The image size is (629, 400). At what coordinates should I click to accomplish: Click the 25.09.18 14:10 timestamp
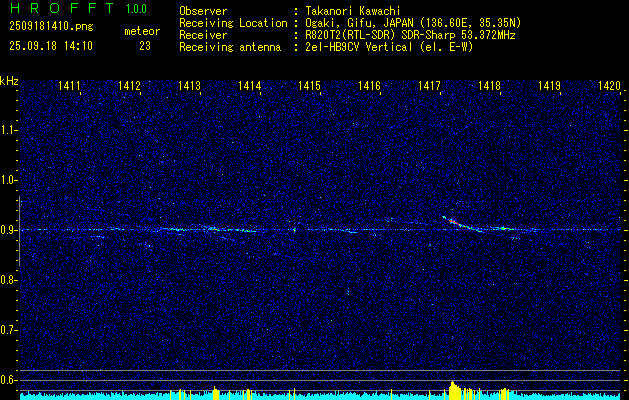(x=50, y=46)
